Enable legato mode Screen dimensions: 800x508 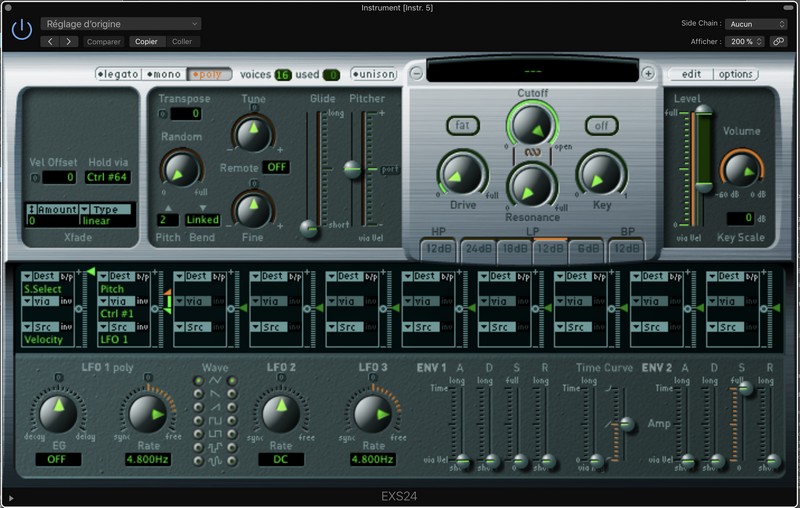[119, 74]
